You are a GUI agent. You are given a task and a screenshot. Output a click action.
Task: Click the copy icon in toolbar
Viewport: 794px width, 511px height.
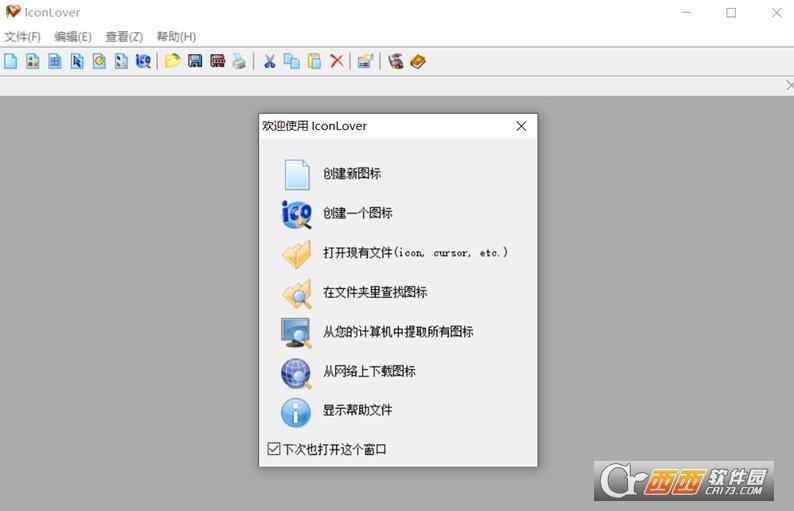click(291, 61)
